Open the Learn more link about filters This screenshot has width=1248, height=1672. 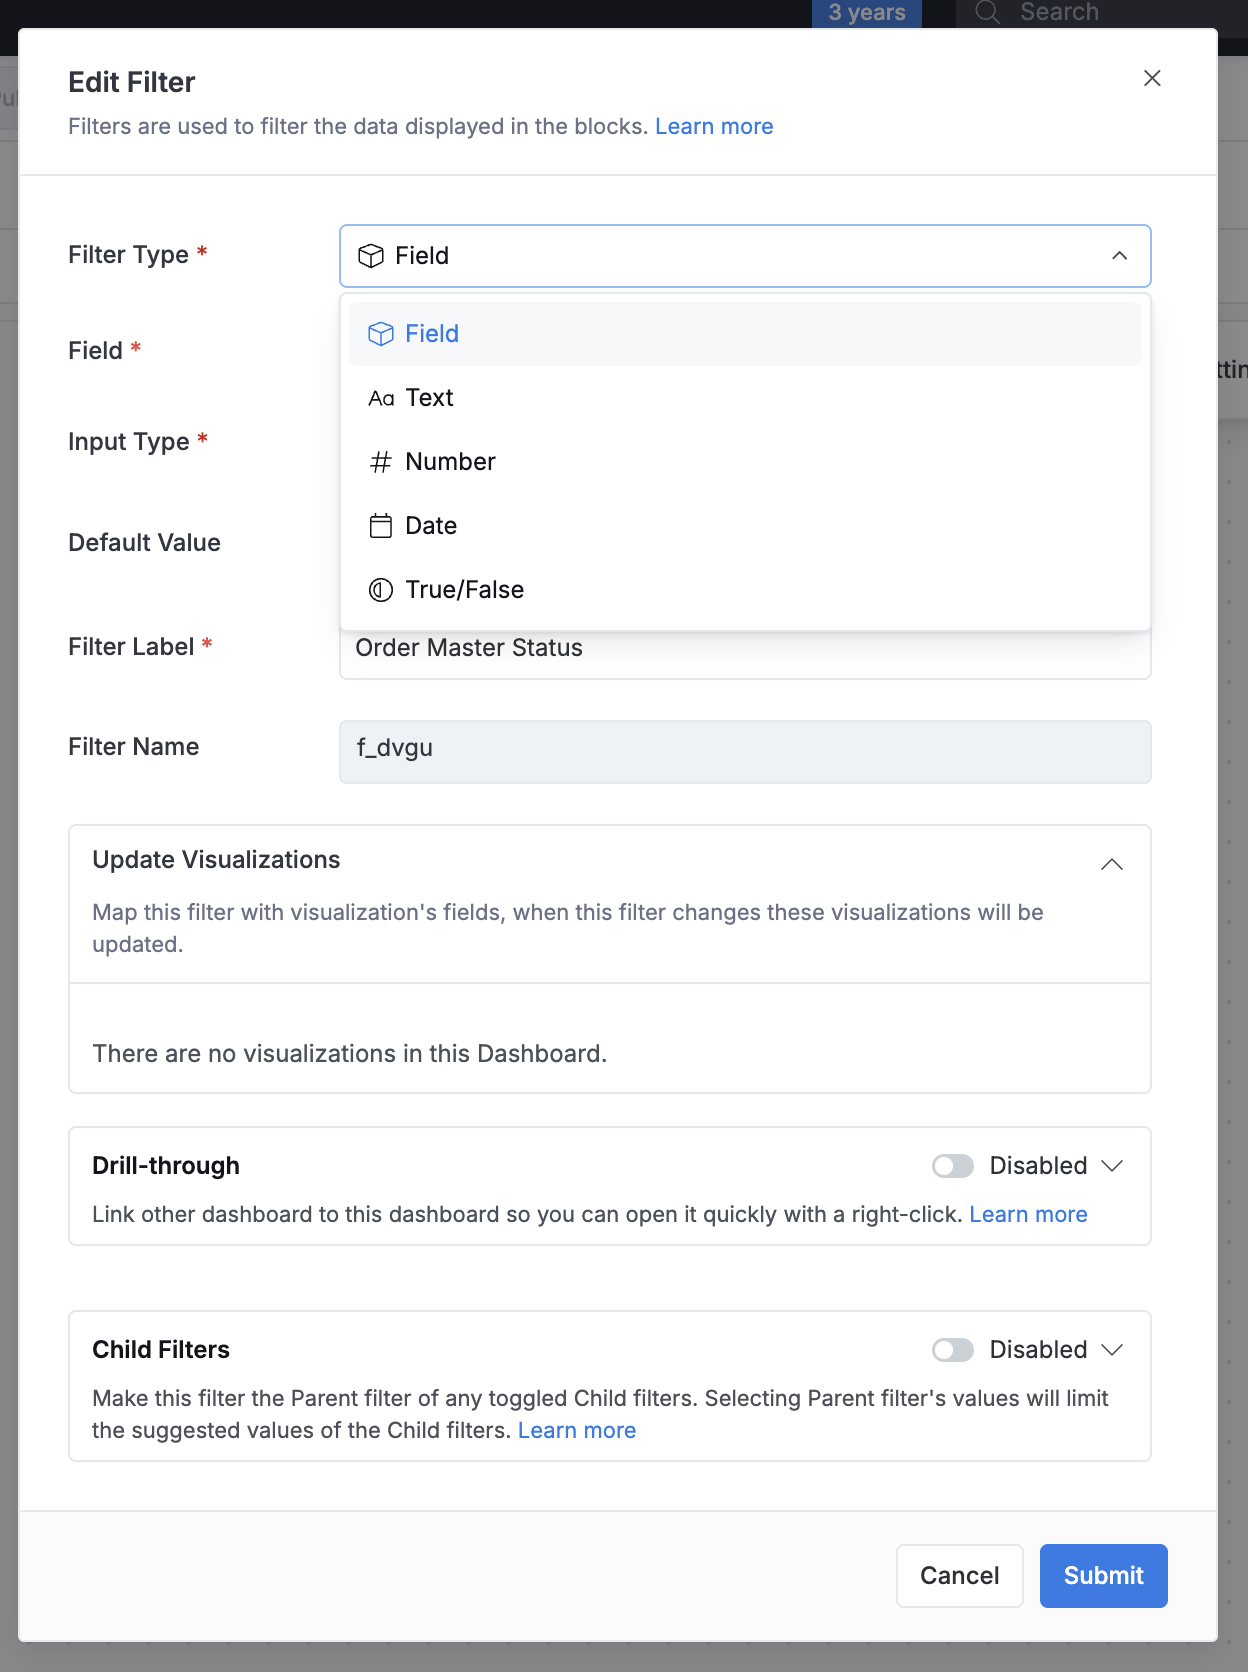pyautogui.click(x=714, y=127)
